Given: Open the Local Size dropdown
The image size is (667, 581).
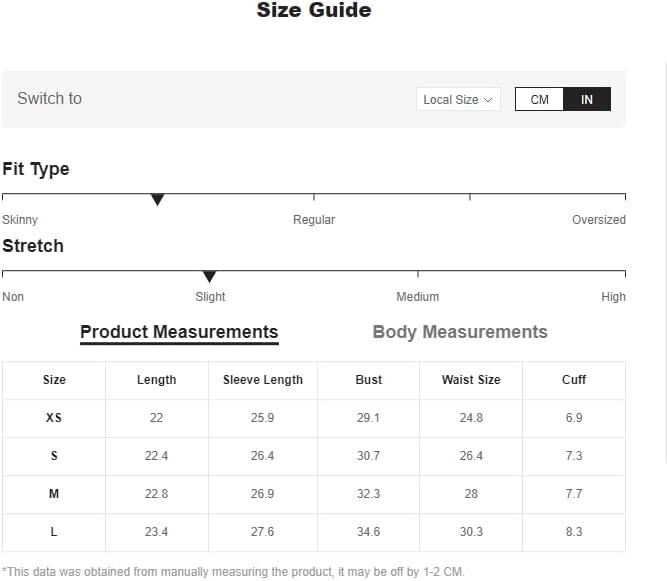Looking at the screenshot, I should tap(458, 99).
